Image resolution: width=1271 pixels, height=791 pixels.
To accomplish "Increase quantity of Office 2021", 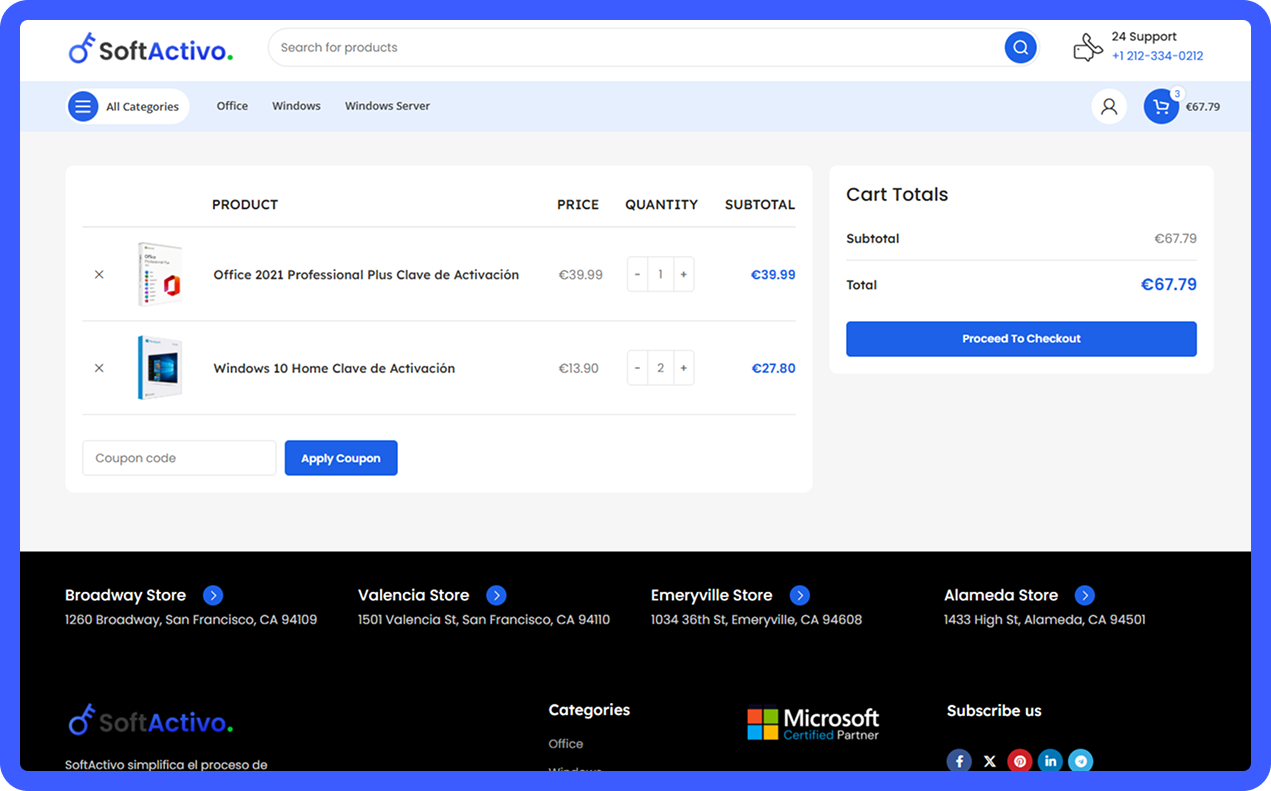I will (683, 274).
